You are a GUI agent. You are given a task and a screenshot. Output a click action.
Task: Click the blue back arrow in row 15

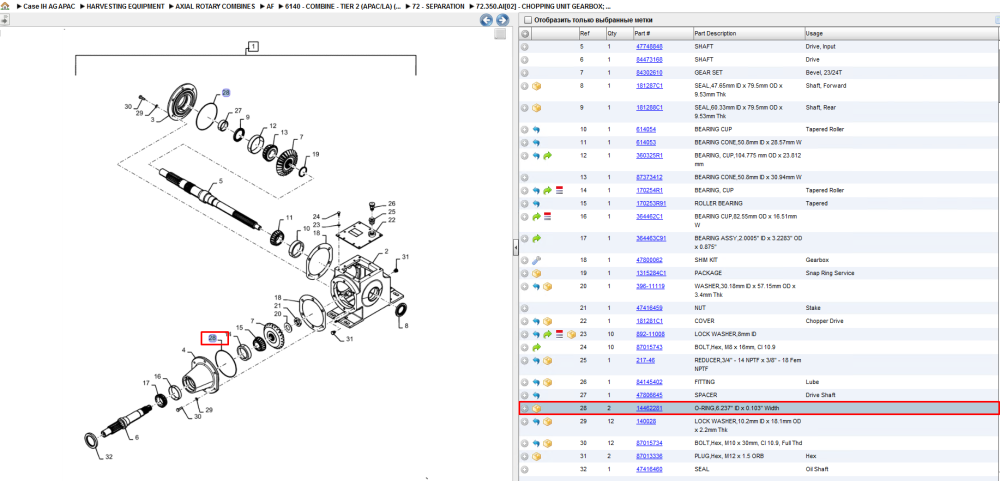[x=536, y=204]
